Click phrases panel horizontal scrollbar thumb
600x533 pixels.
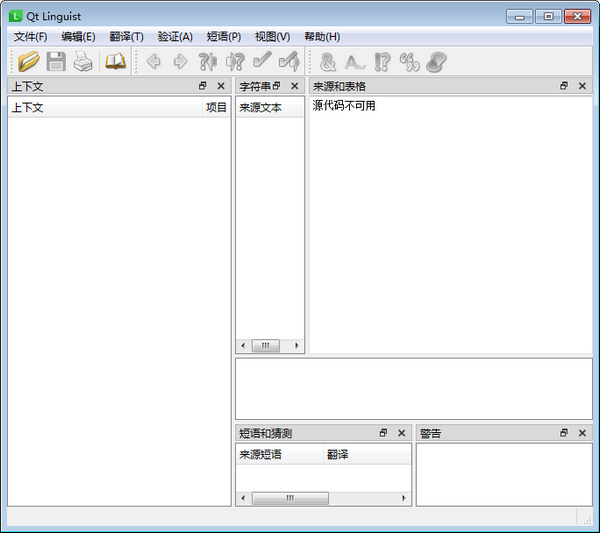290,498
